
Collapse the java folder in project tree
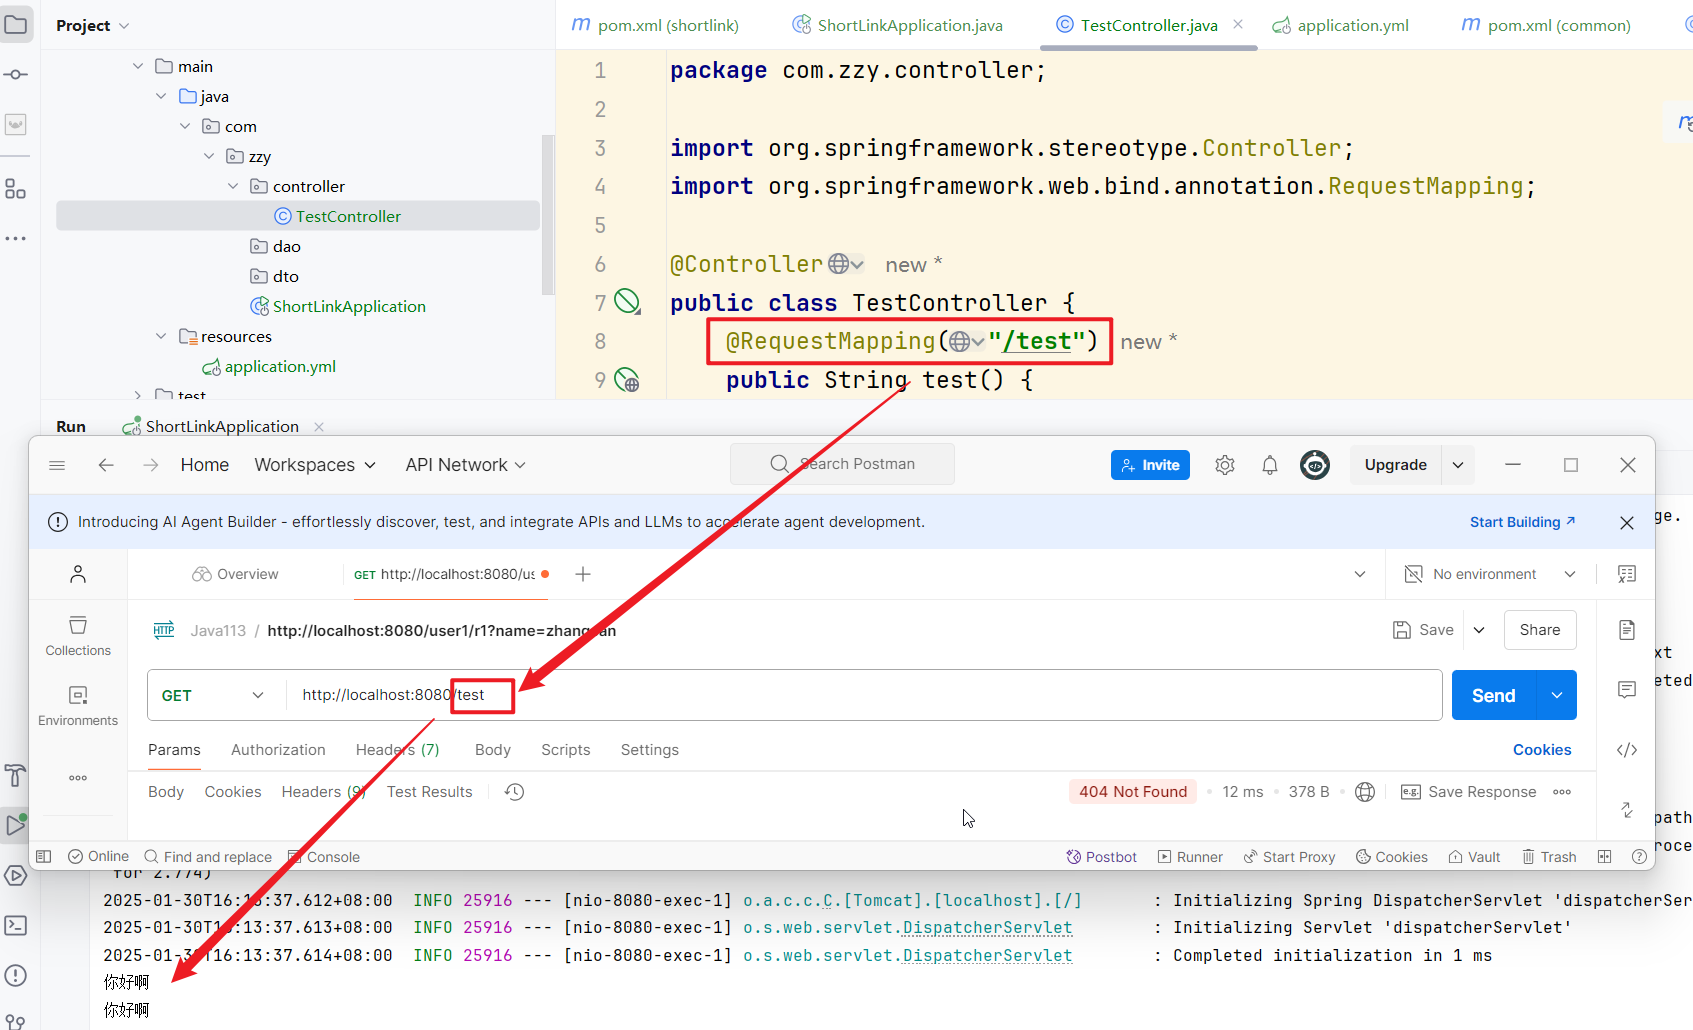(161, 96)
